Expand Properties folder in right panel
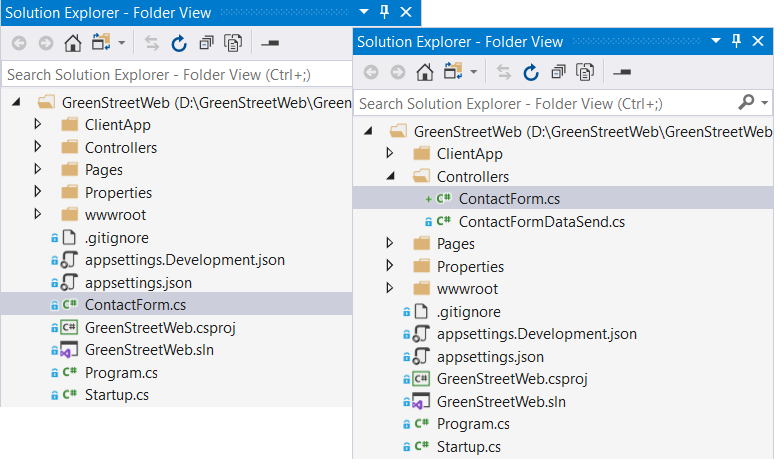Screen dimensions: 784x466 [x=390, y=266]
